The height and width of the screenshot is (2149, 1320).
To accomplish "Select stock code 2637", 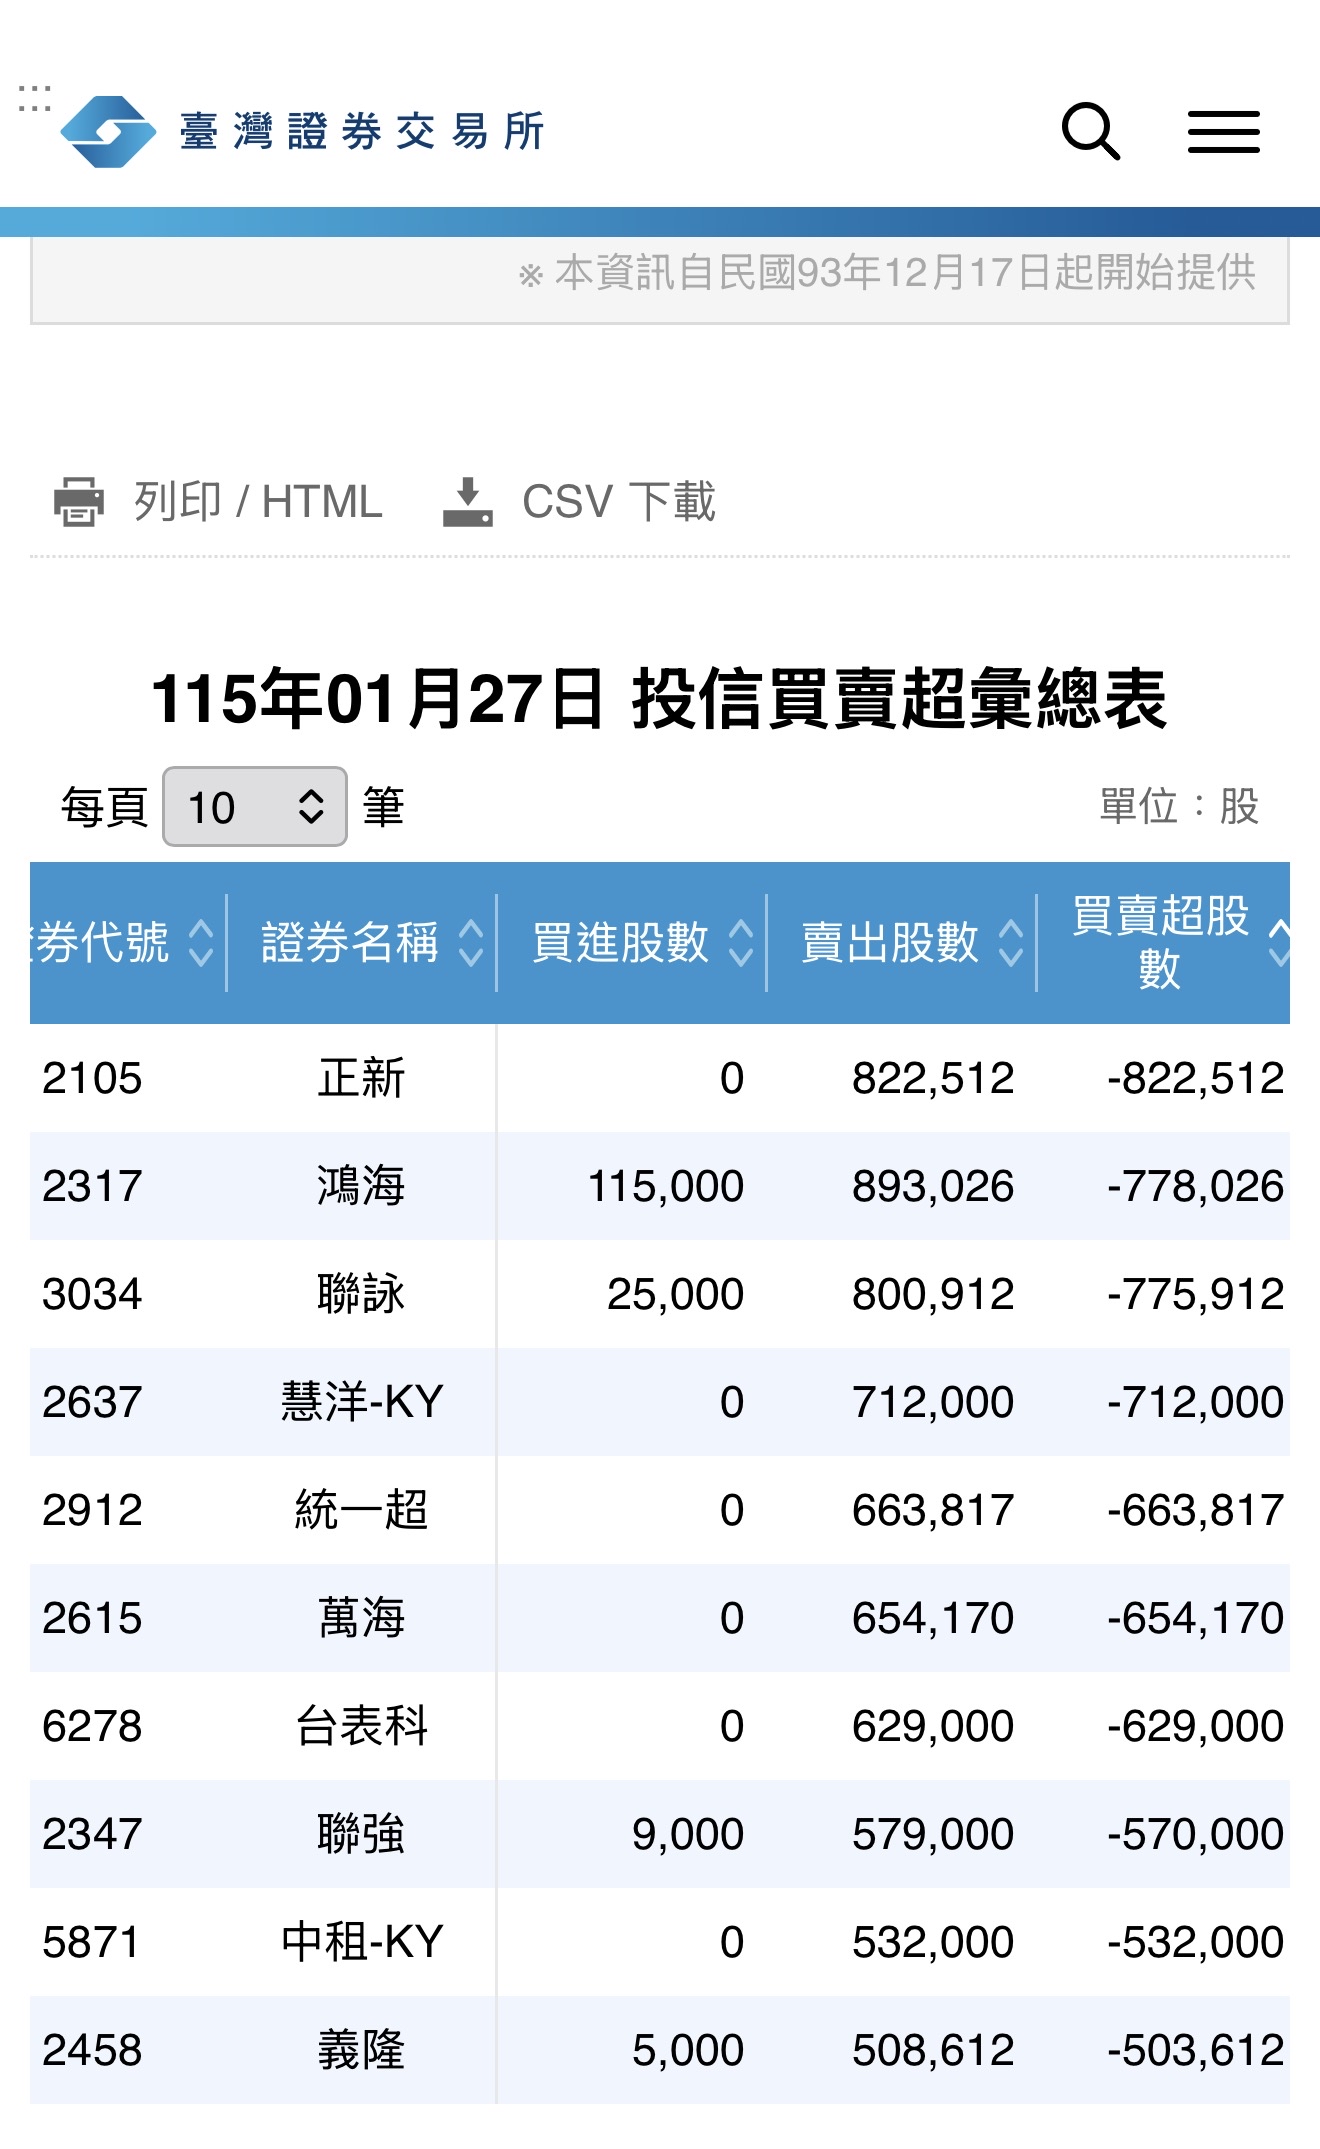I will tap(92, 1402).
